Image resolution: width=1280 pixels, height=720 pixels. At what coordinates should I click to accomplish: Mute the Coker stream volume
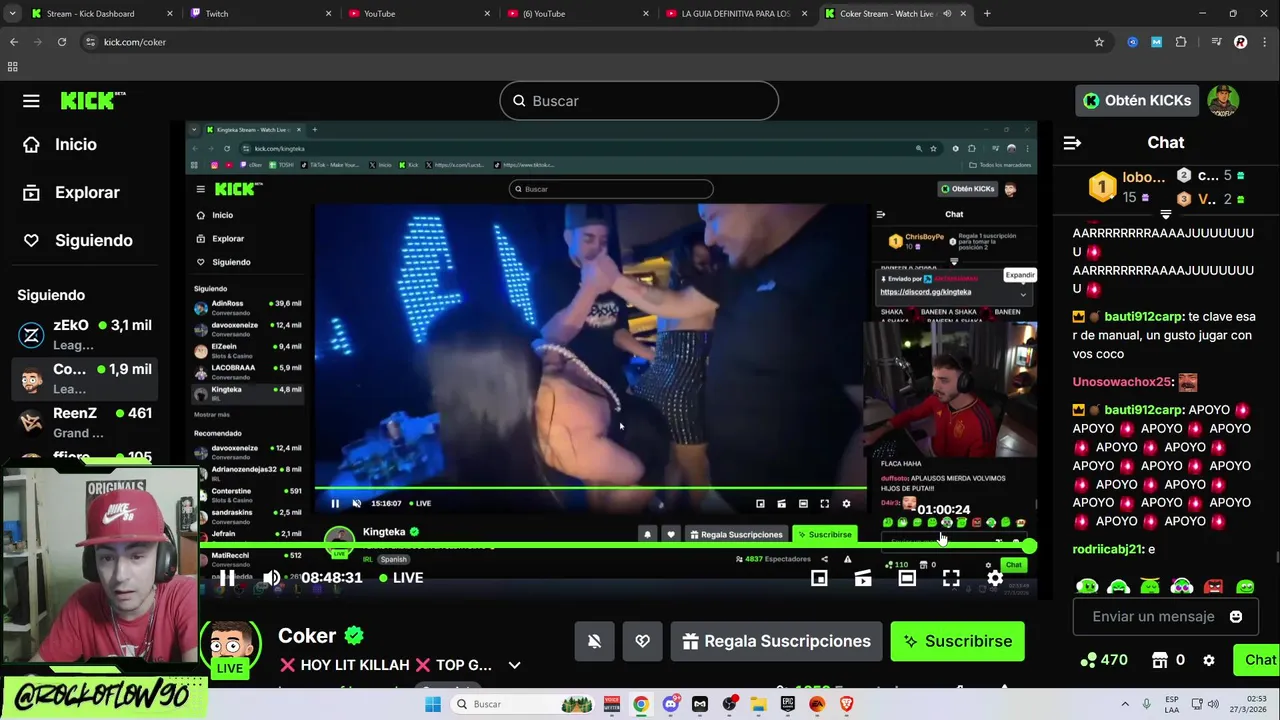[x=271, y=578]
